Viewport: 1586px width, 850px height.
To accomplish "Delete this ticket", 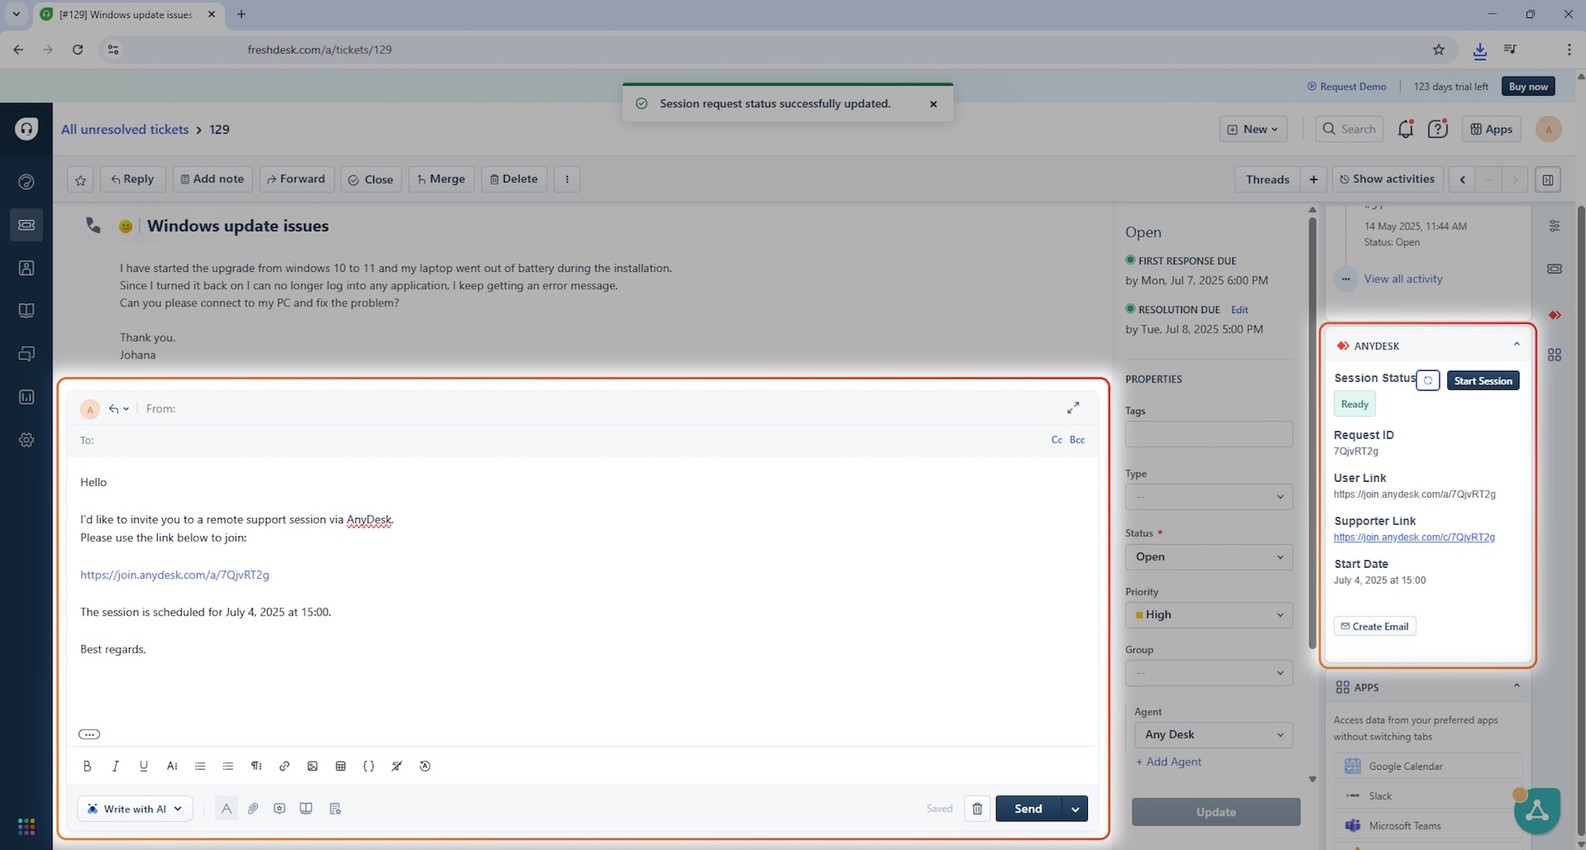I will 514,179.
